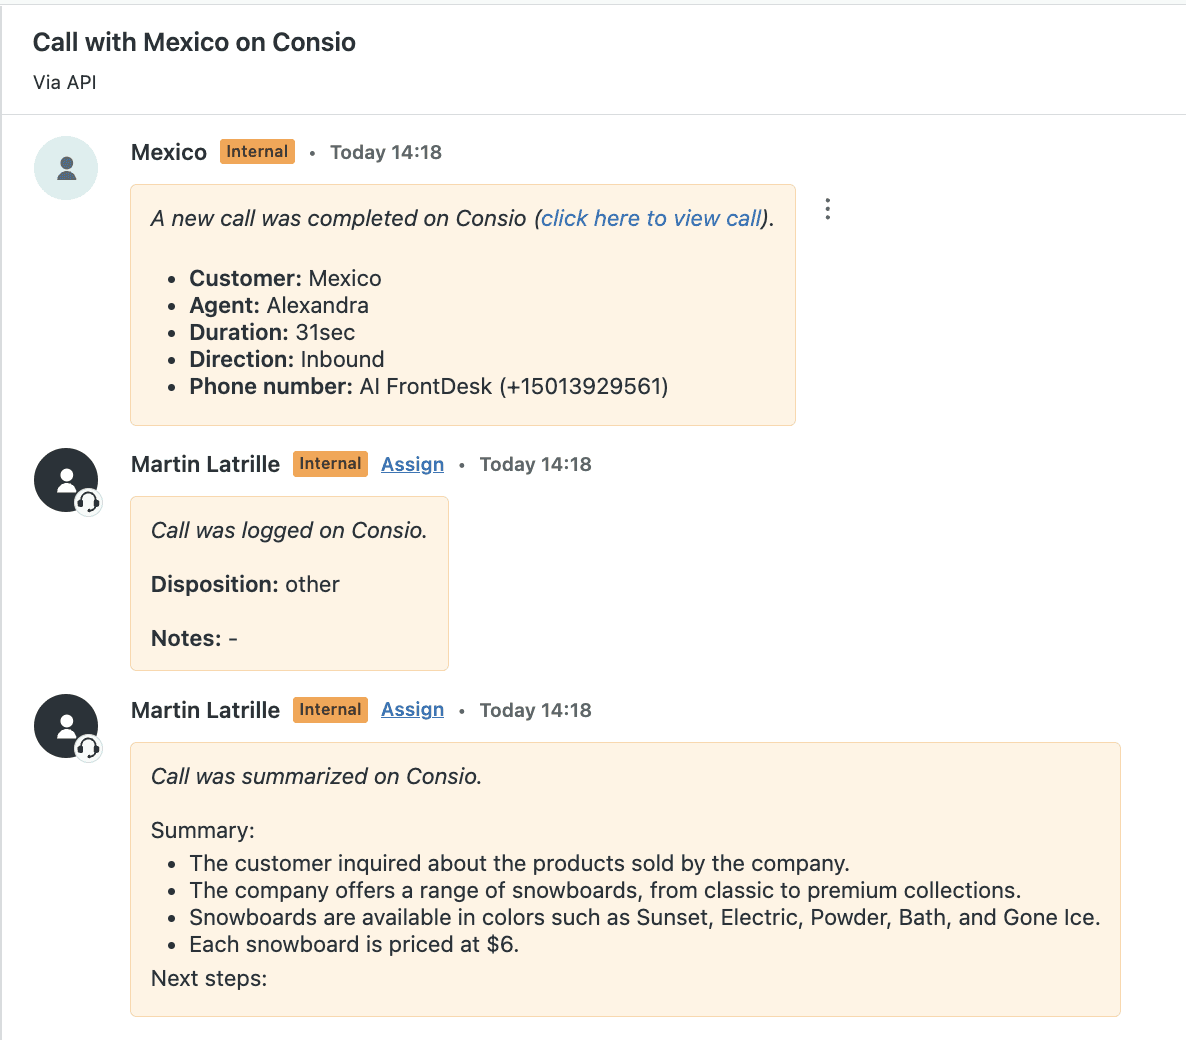The image size is (1186, 1040).
Task: Click Assign on the call logged note
Action: 412,464
